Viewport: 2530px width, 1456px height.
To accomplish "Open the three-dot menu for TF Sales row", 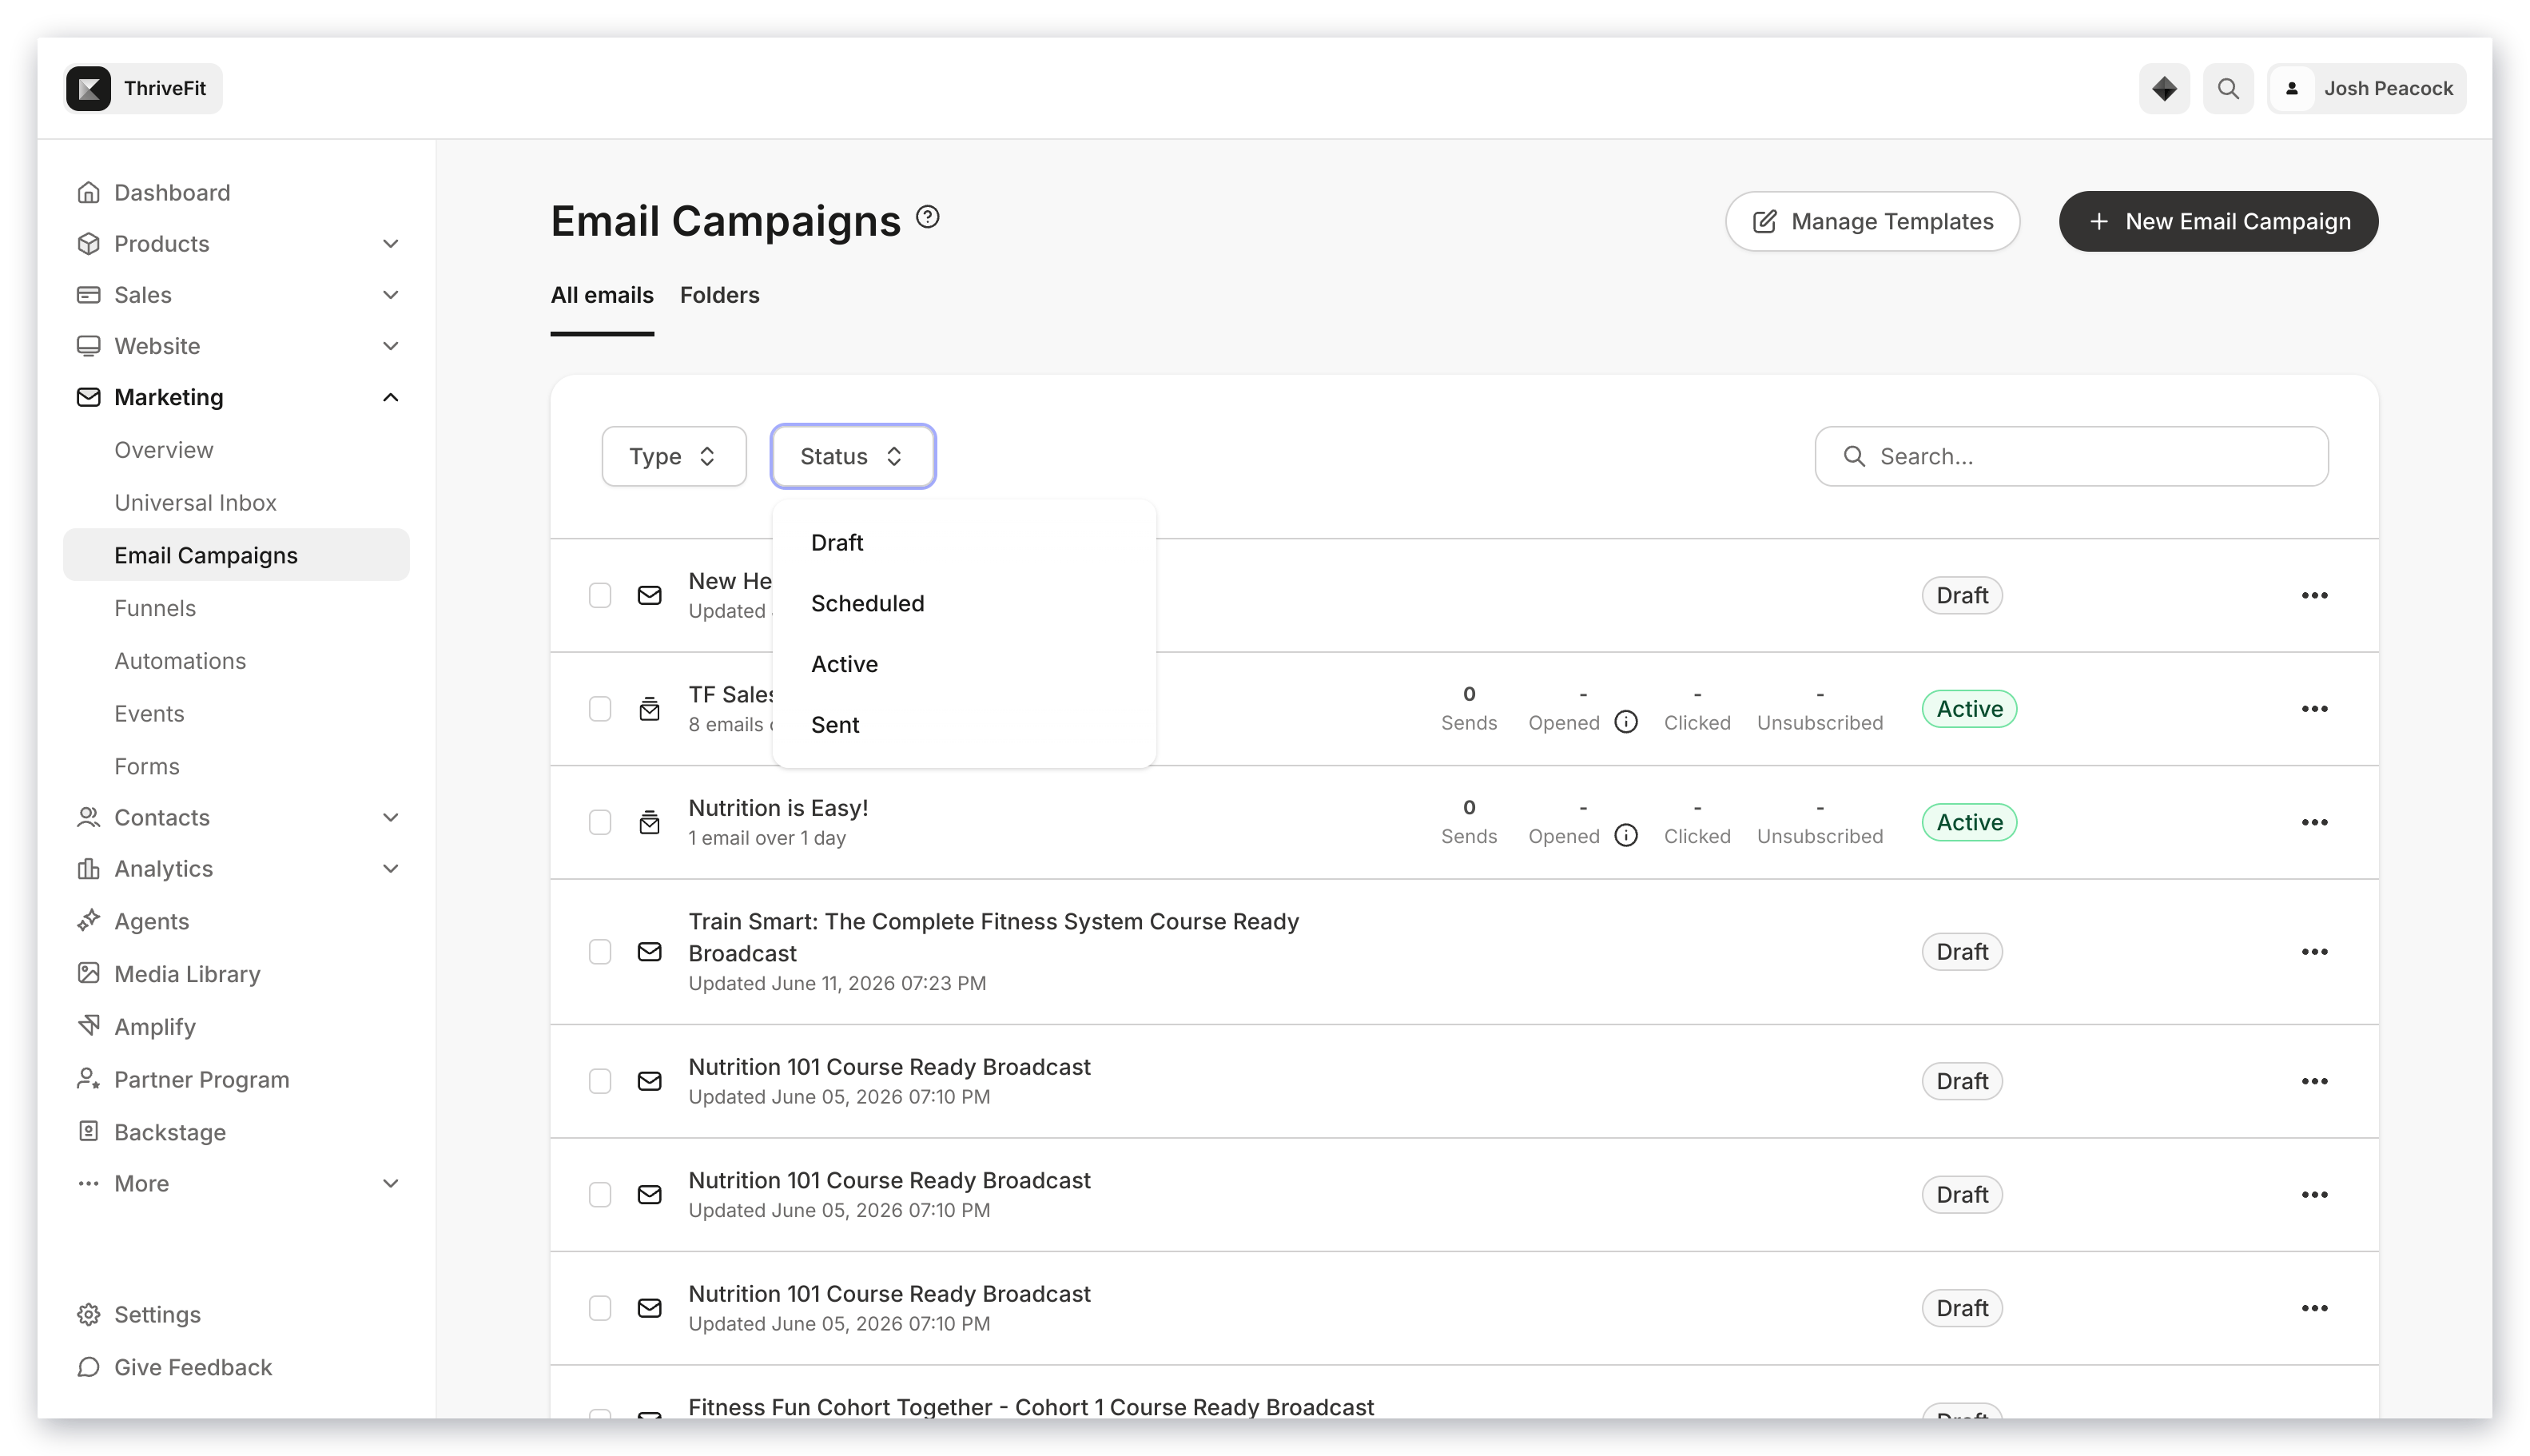I will [x=2314, y=709].
